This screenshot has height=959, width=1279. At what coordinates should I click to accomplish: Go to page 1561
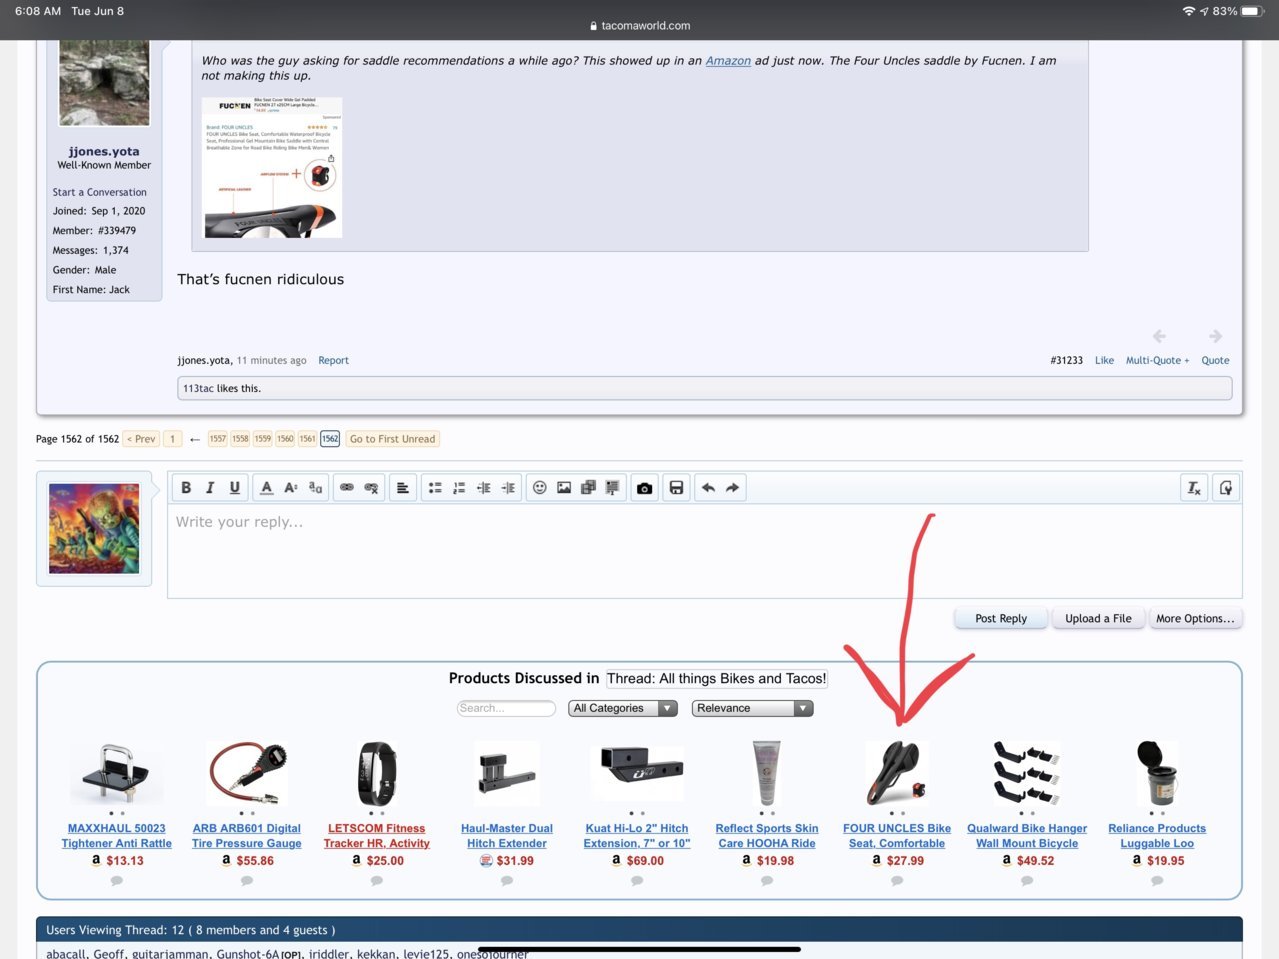coord(307,439)
